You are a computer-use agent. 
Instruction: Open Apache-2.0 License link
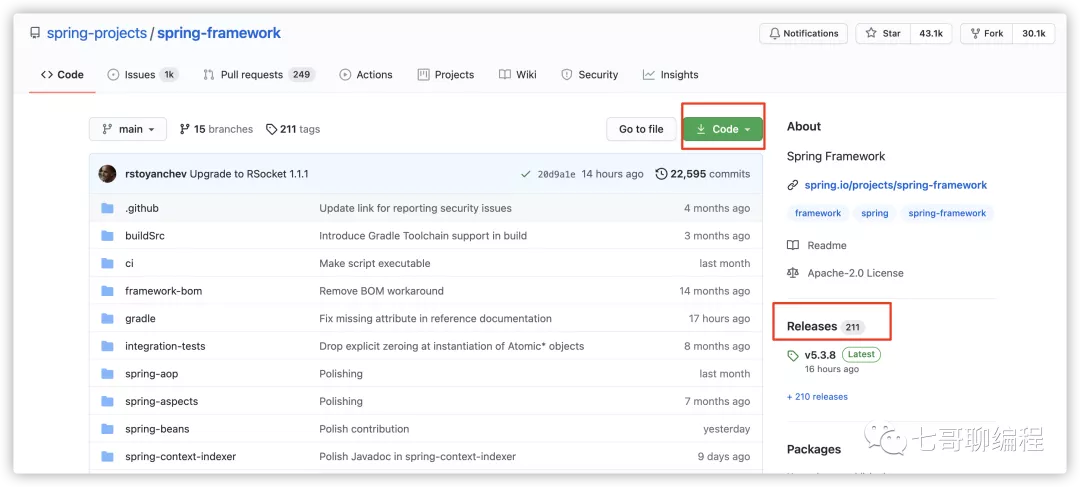[x=855, y=273]
